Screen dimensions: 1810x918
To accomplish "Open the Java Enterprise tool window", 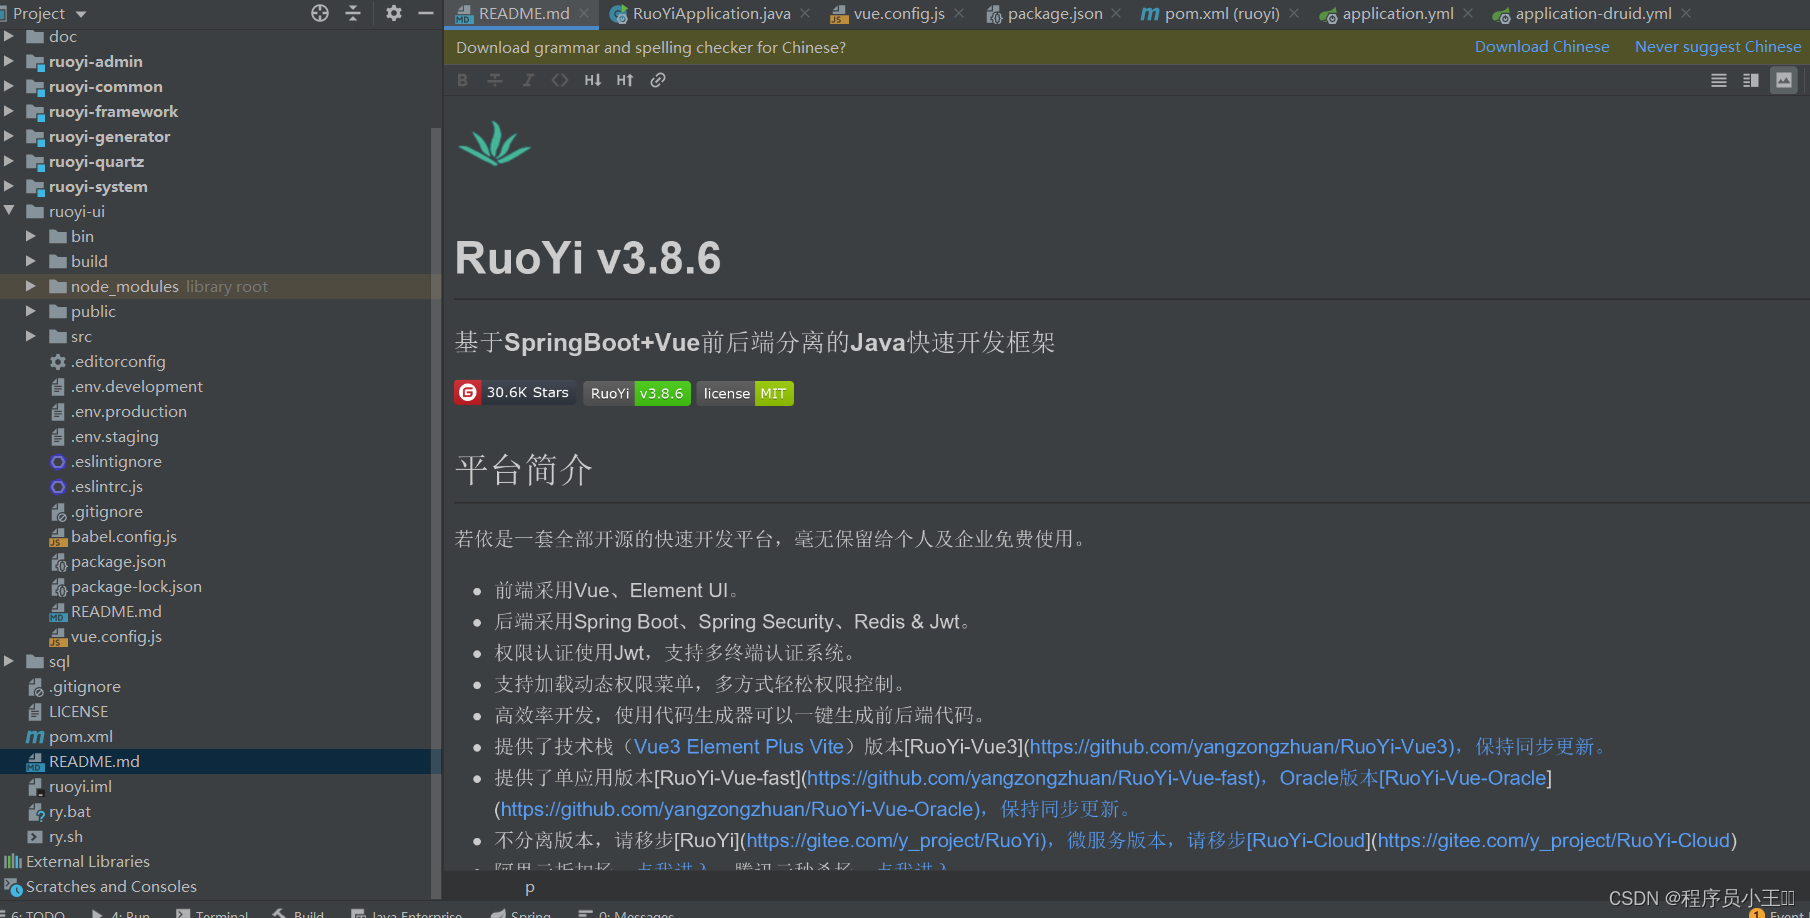I will [407, 913].
